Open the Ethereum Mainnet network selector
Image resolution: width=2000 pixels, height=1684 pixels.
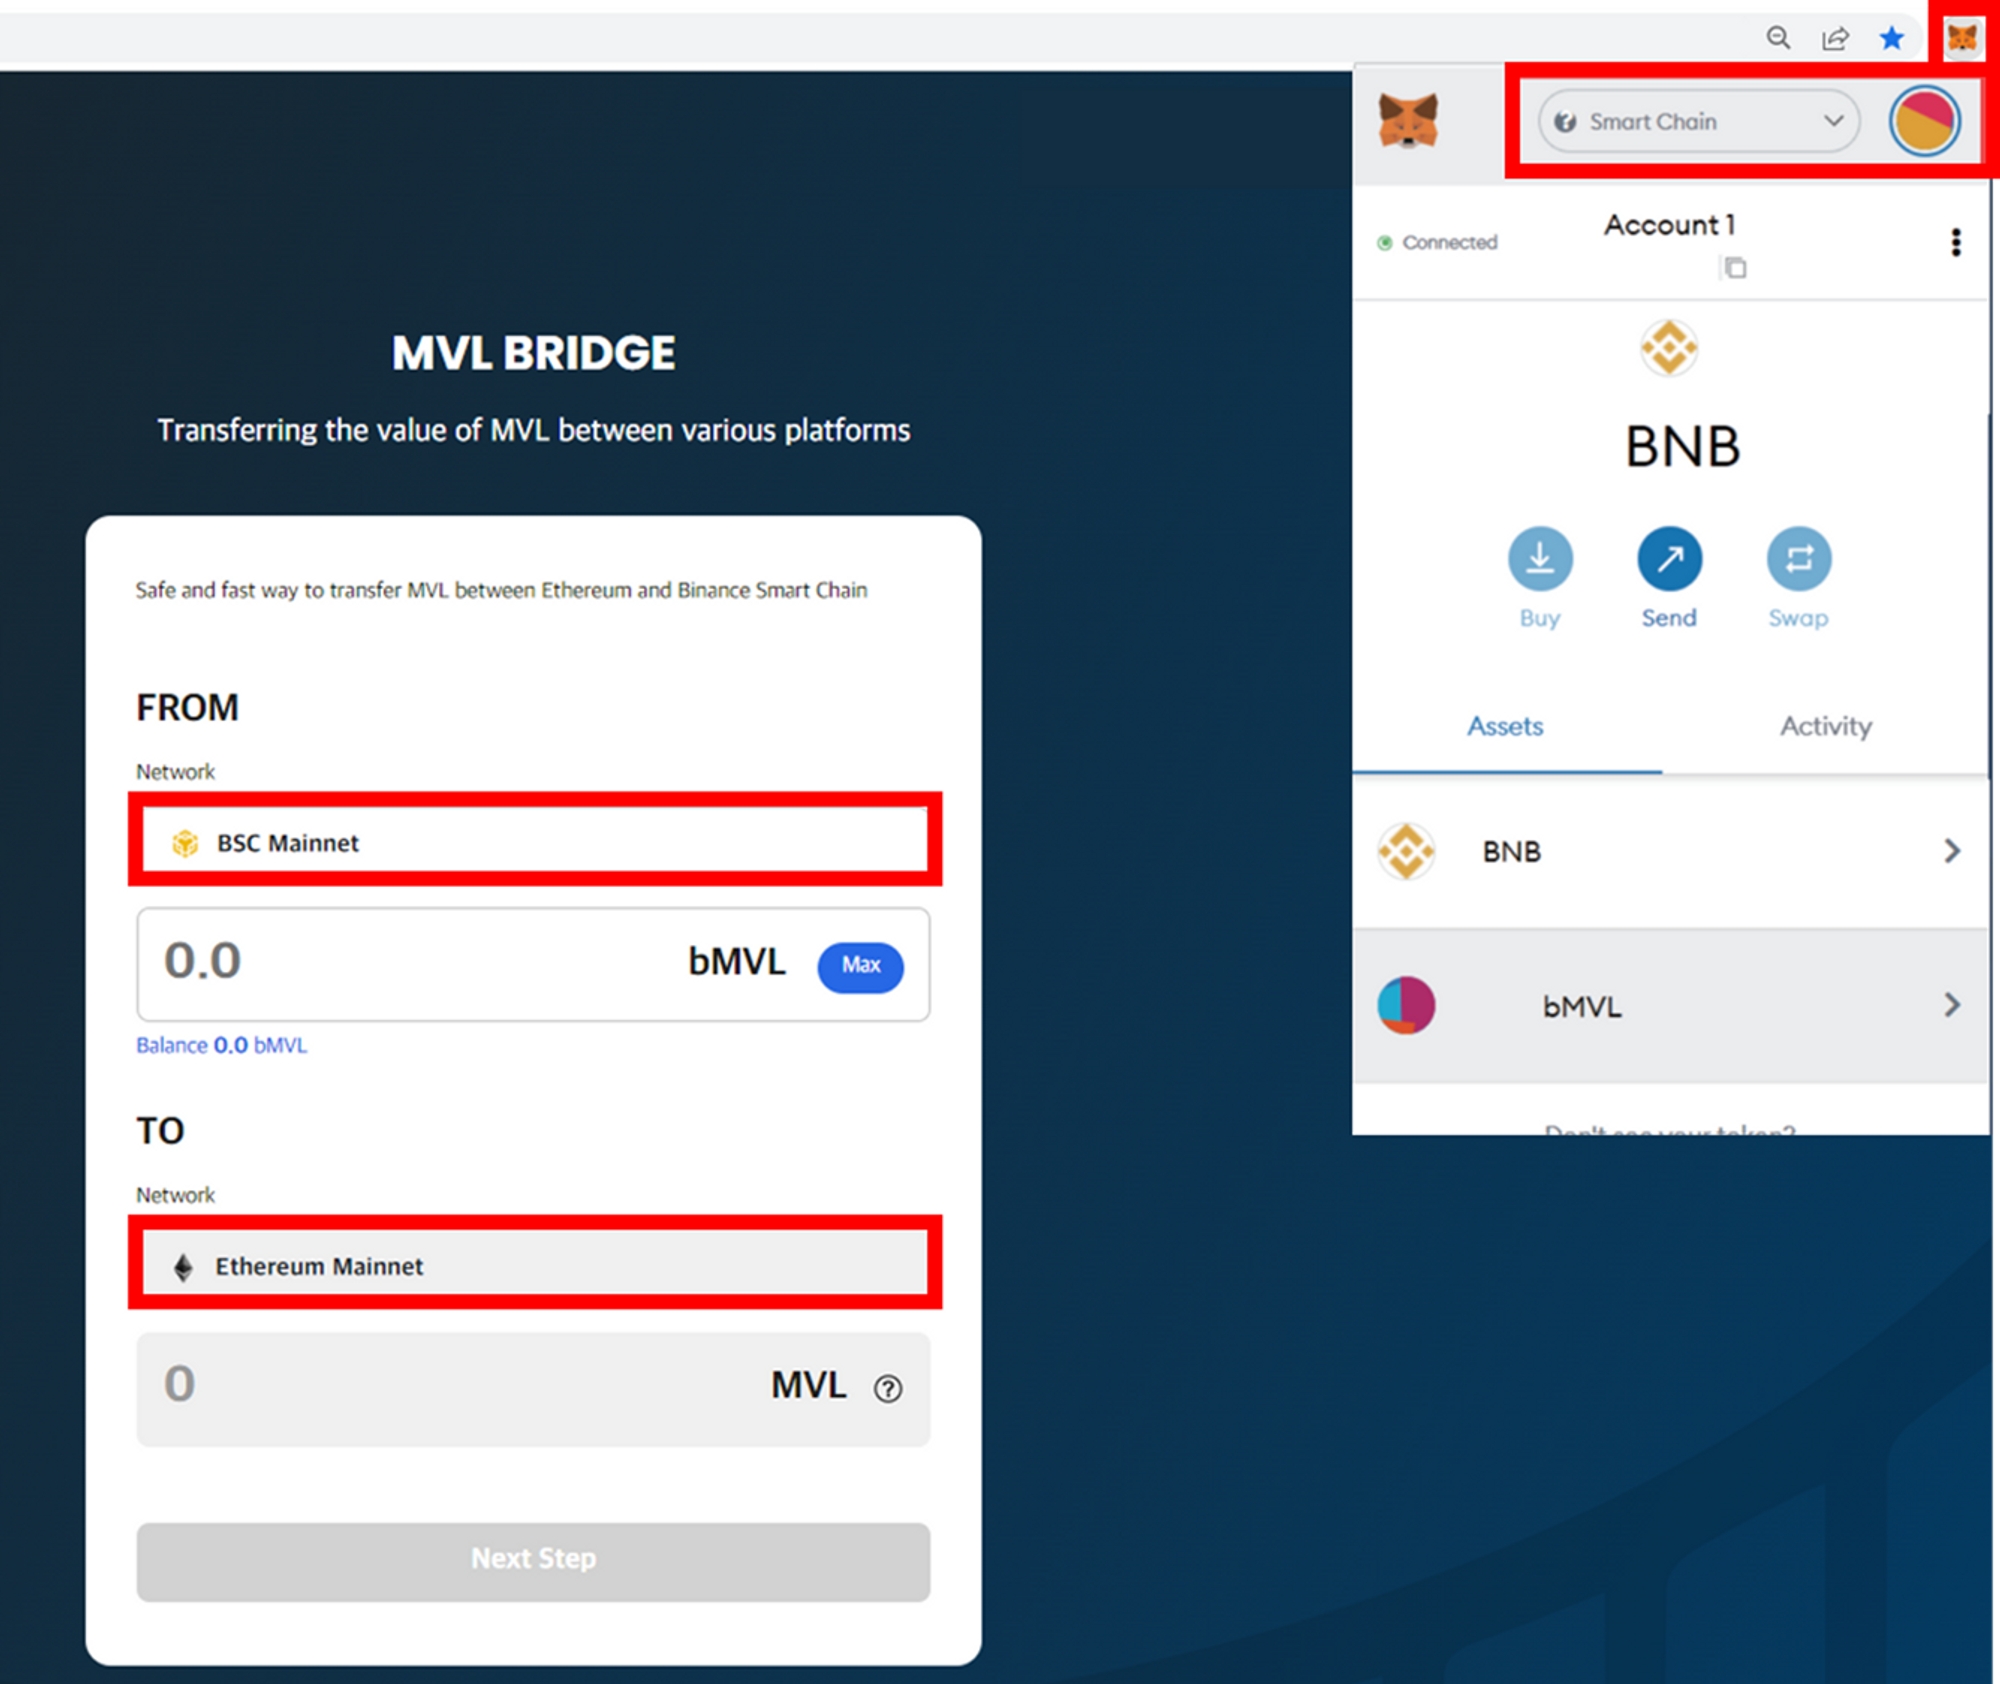click(535, 1265)
